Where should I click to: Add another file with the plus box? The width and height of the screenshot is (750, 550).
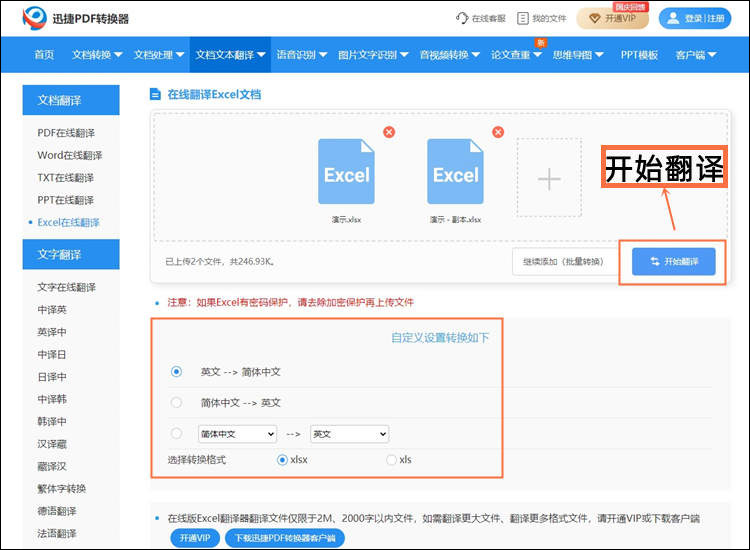[x=549, y=177]
